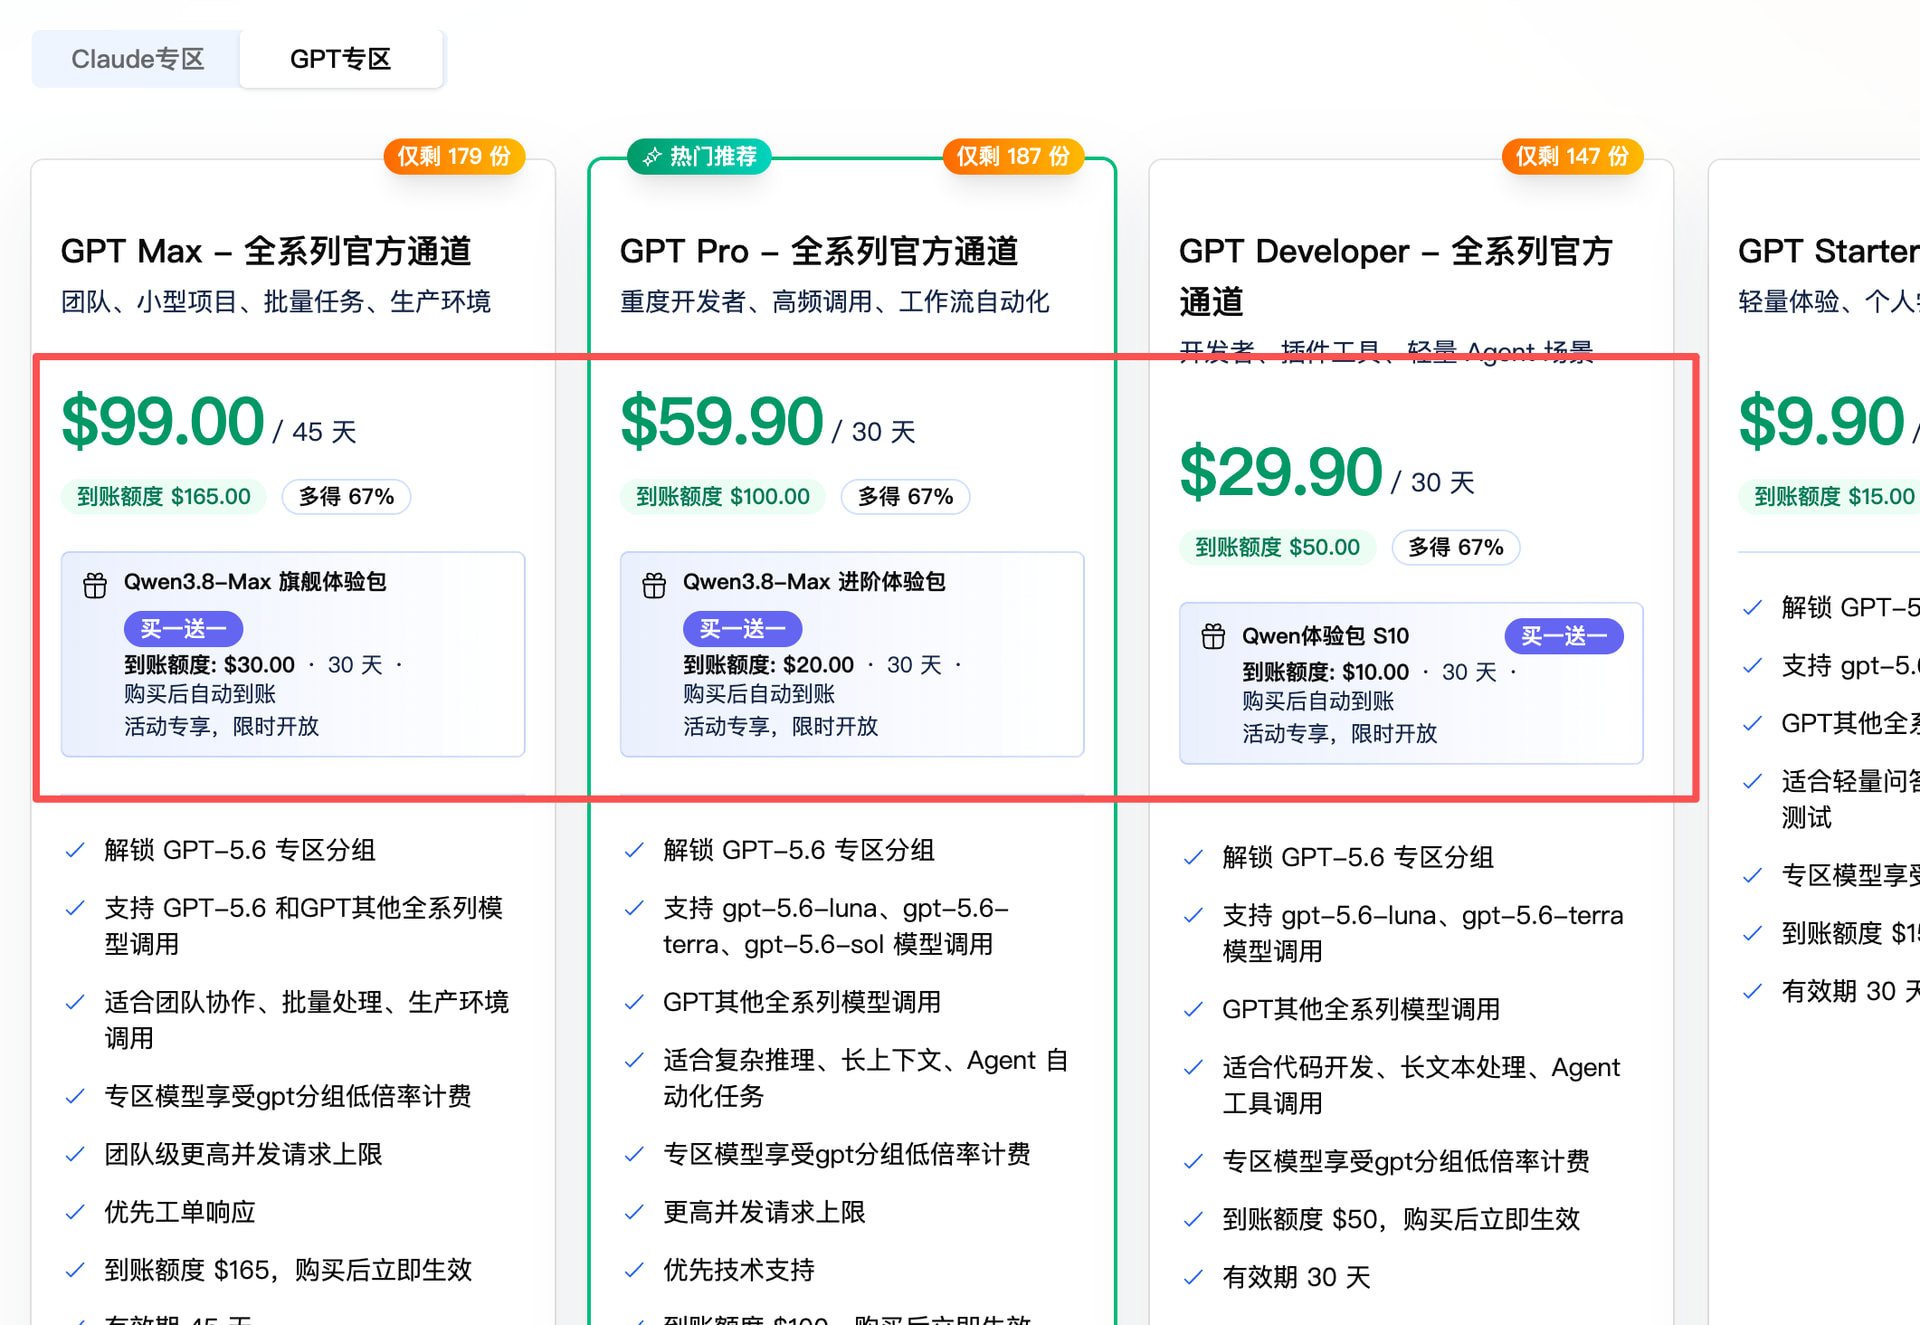Image resolution: width=1920 pixels, height=1325 pixels.
Task: Click the gift icon beside Qwen3.8-Max 进阶体验包
Action: [x=654, y=585]
